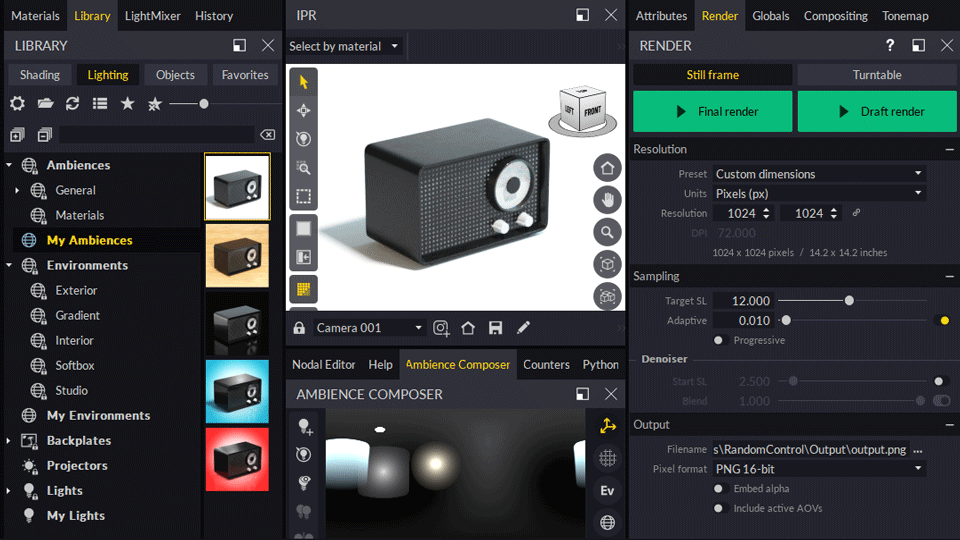Click the solid star favorites icon
The image size is (960, 540).
[127, 103]
